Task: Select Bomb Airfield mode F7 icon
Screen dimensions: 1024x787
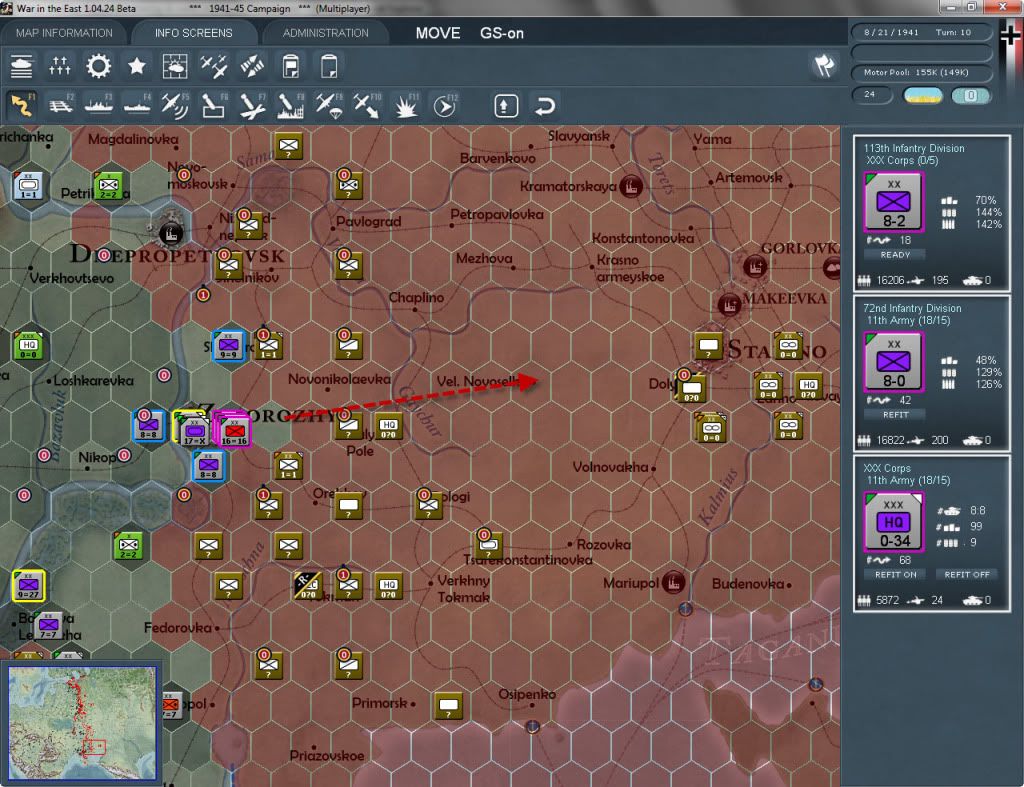Action: (x=252, y=105)
